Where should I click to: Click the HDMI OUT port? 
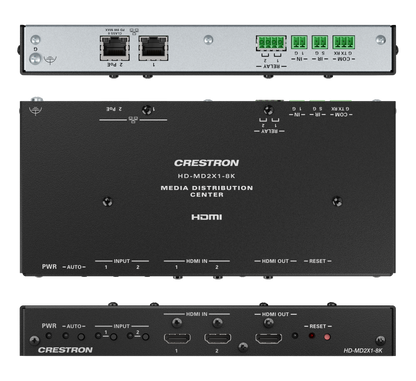click(268, 339)
